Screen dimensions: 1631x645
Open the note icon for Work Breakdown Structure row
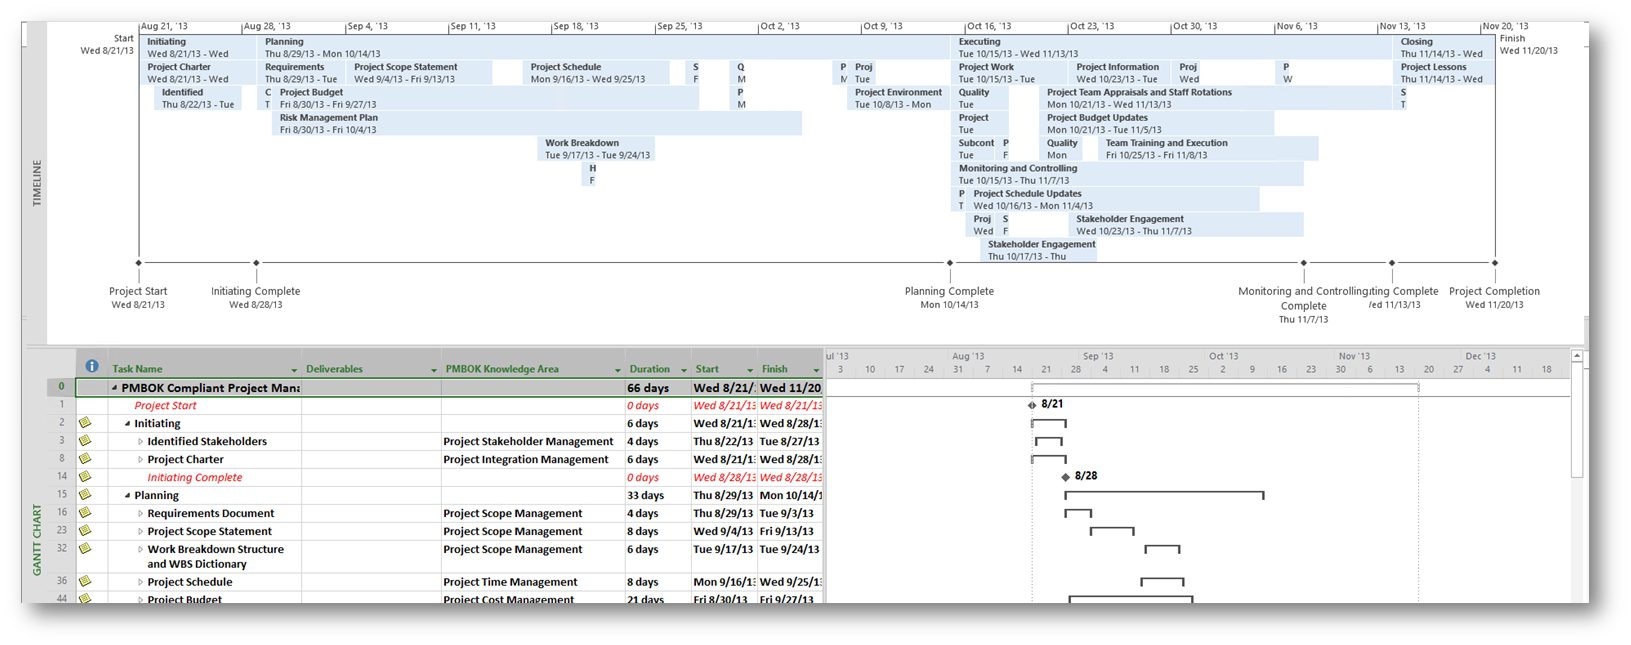tap(85, 549)
